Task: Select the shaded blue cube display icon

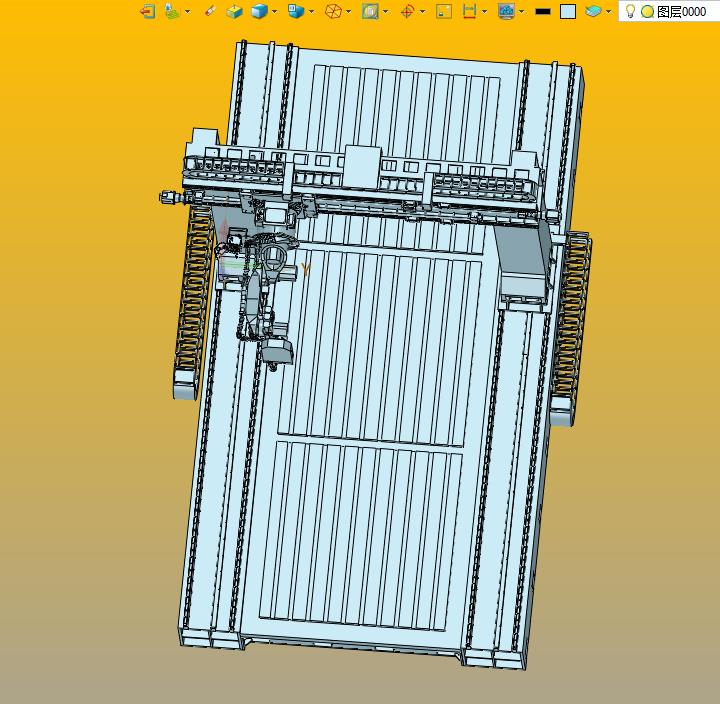Action: tap(259, 11)
